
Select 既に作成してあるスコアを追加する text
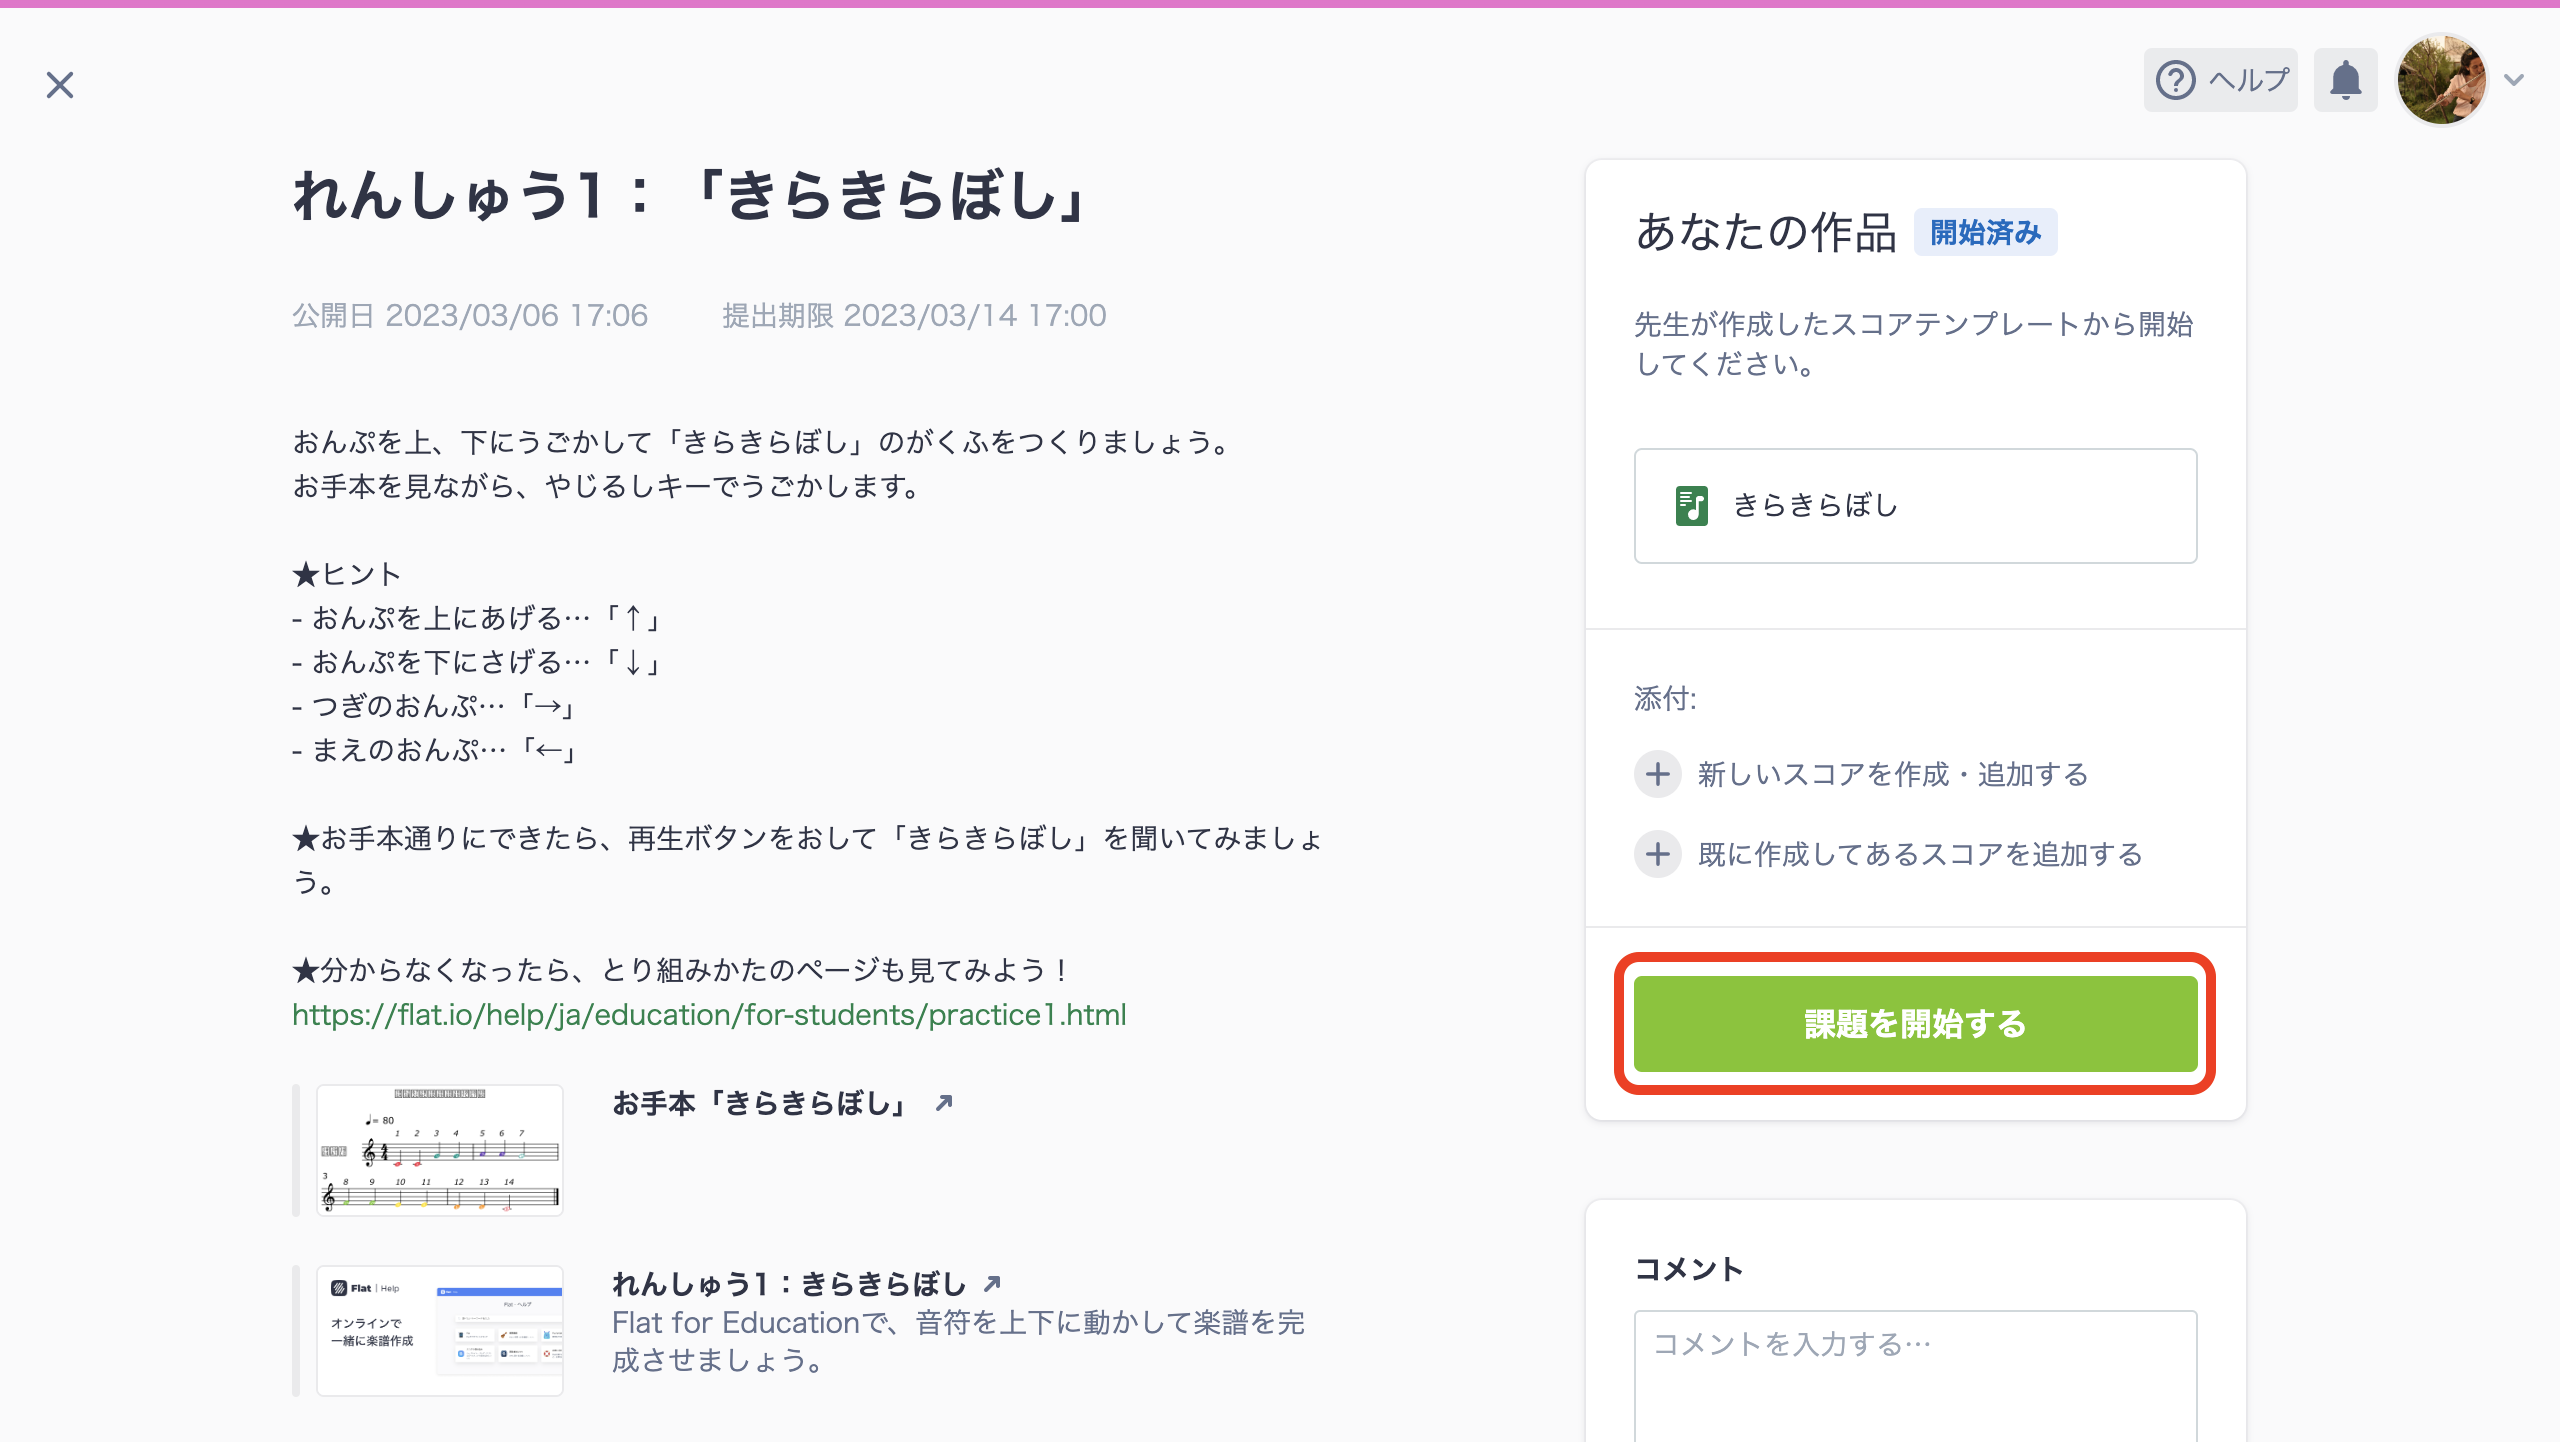pyautogui.click(x=1920, y=854)
